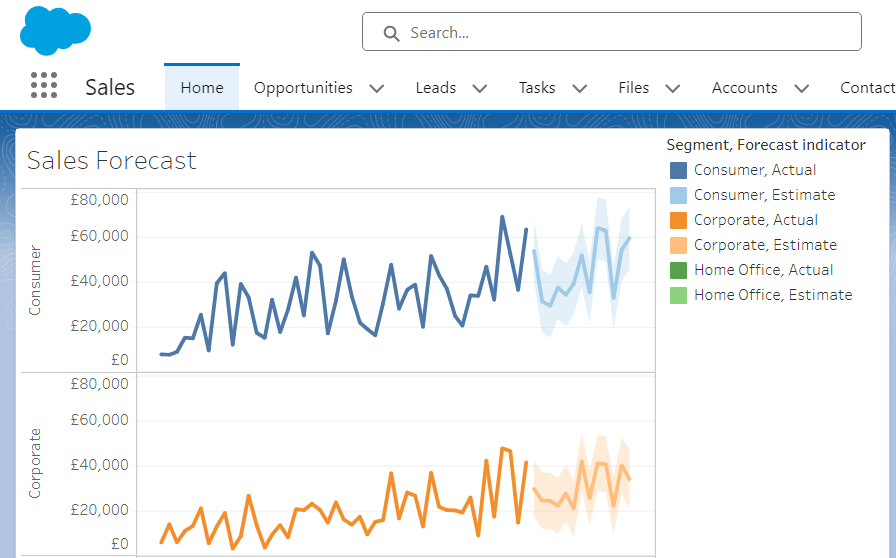The width and height of the screenshot is (896, 558).
Task: Highlight Corporate, Actual legend swatch
Action: pos(678,220)
